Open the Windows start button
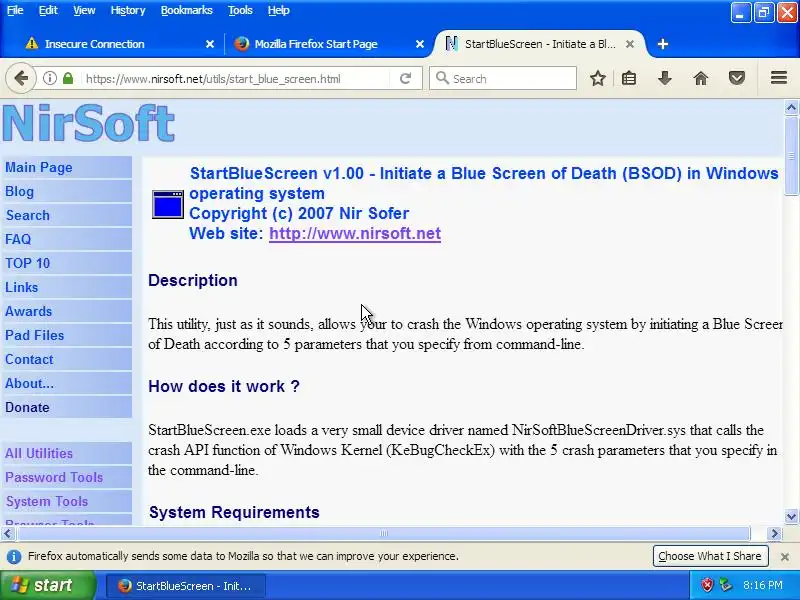This screenshot has width=800, height=600. point(47,585)
